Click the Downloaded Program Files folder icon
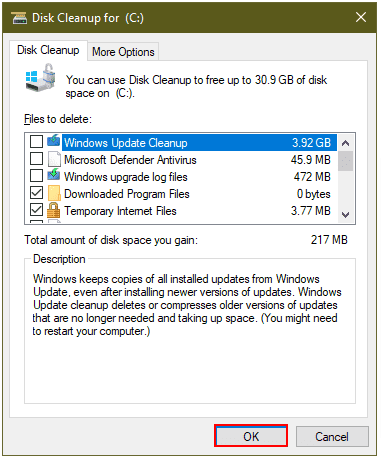381x457 pixels. coord(54,193)
